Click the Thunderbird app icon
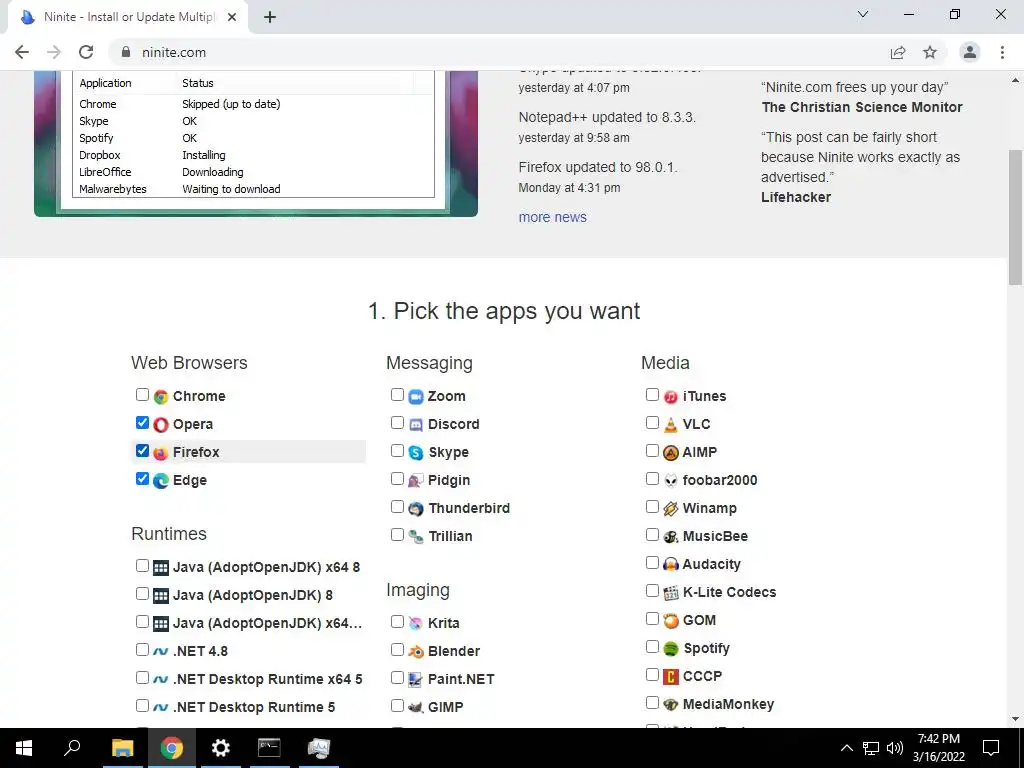Viewport: 1024px width, 768px height. click(416, 509)
